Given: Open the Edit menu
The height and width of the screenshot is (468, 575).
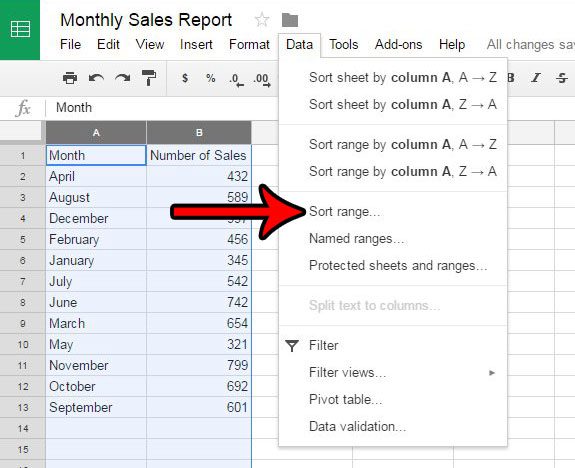Looking at the screenshot, I should 108,44.
